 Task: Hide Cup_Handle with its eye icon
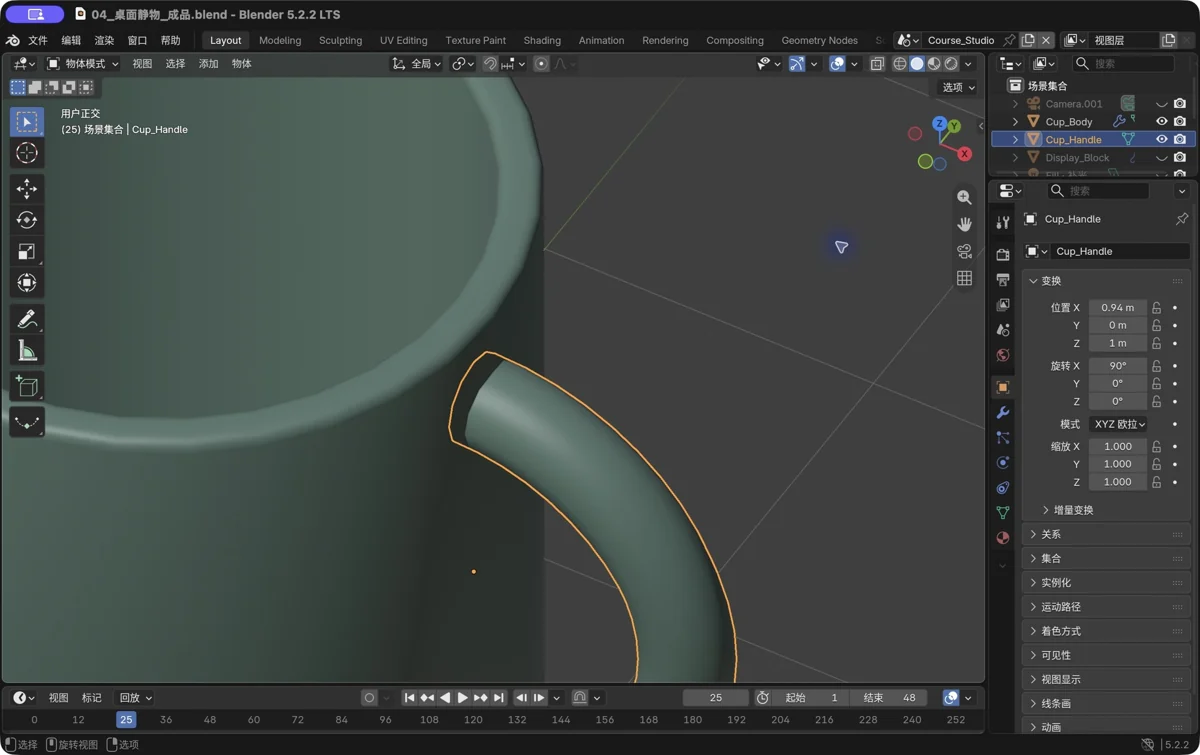click(1162, 140)
